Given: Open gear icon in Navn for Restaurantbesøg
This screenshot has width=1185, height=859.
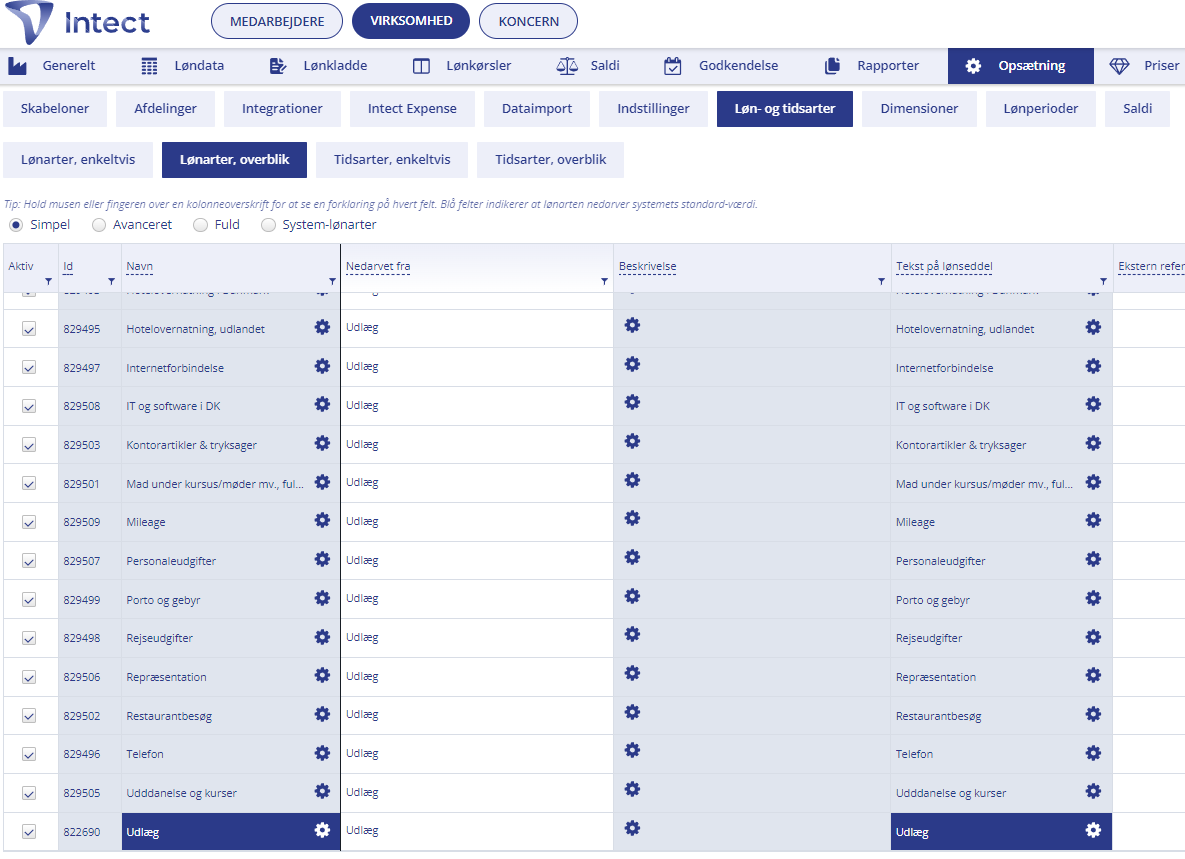Looking at the screenshot, I should click(322, 714).
